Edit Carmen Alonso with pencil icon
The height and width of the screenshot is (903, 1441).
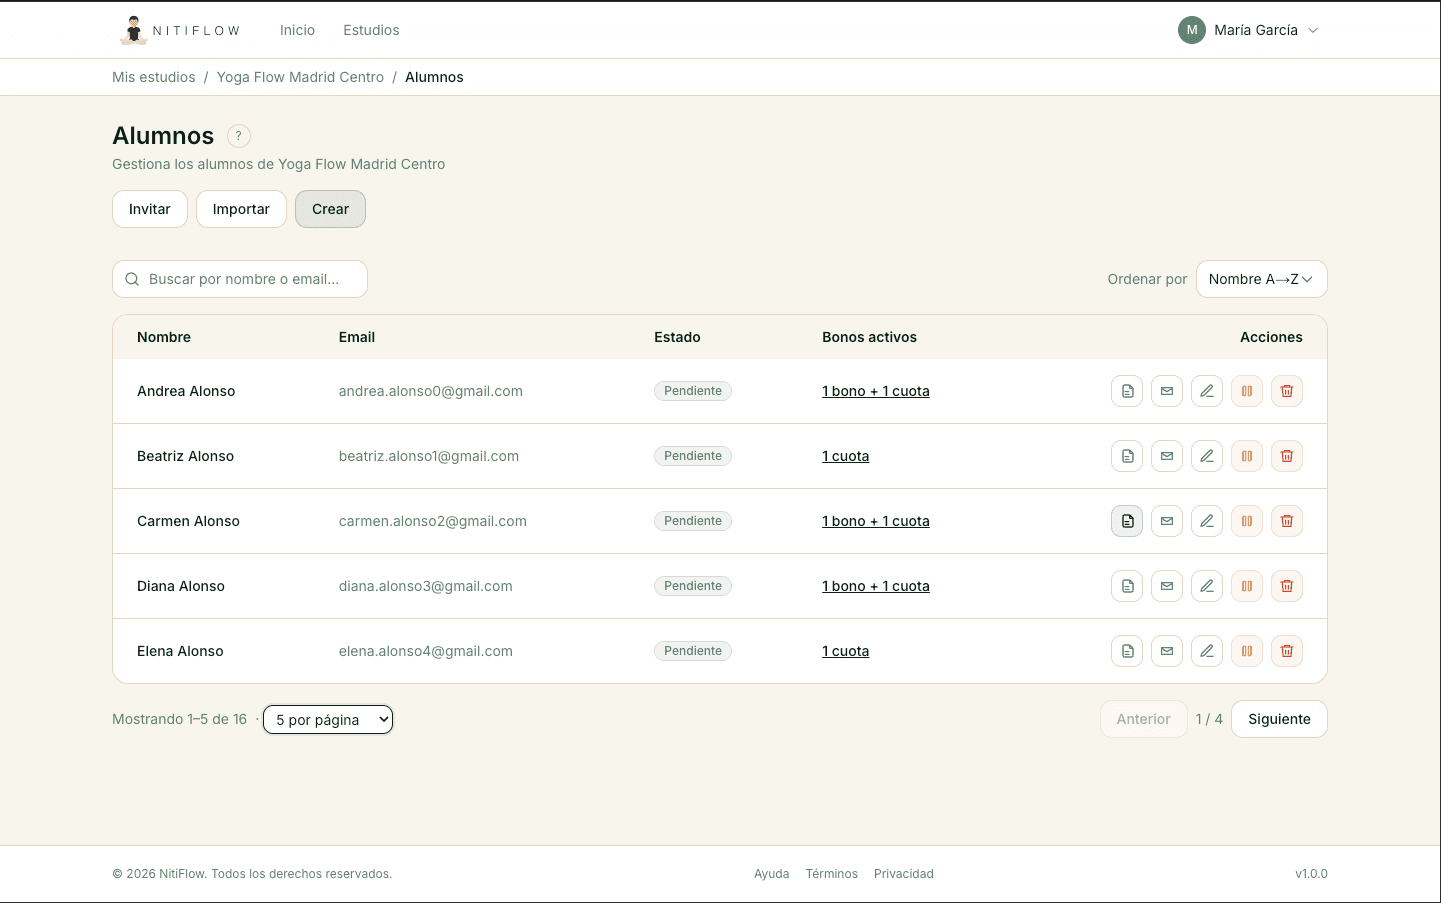(x=1207, y=521)
